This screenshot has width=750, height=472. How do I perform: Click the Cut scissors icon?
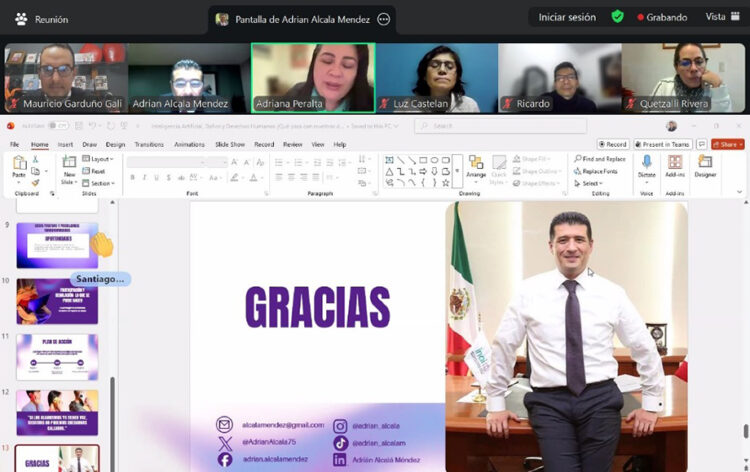[x=35, y=159]
